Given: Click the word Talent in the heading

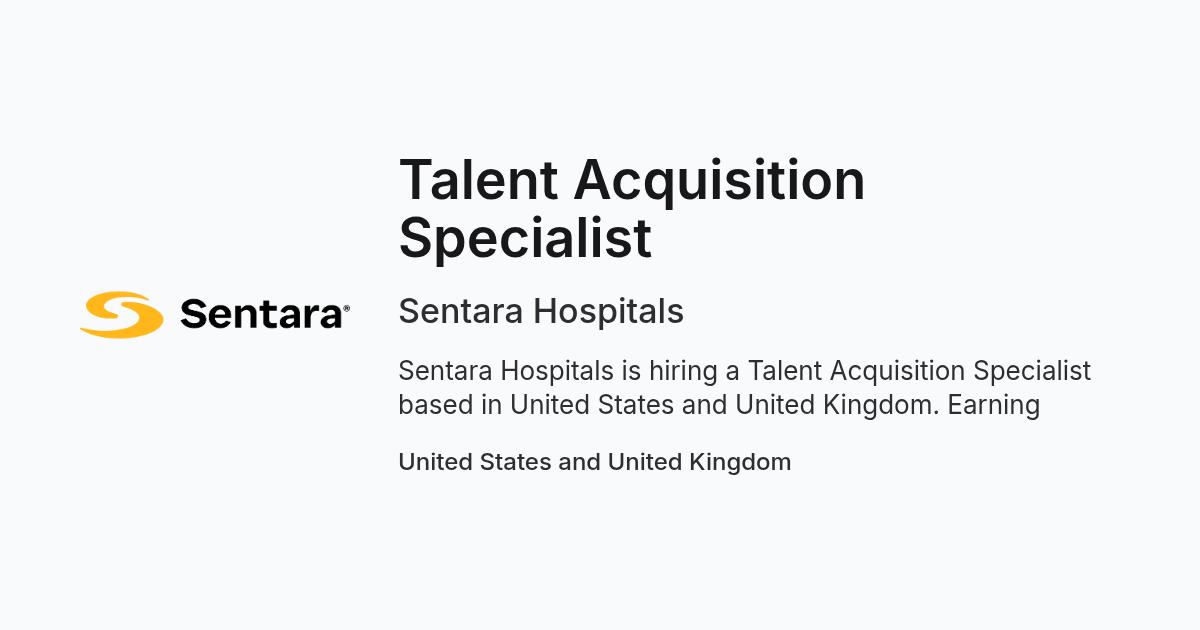Looking at the screenshot, I should [x=478, y=179].
